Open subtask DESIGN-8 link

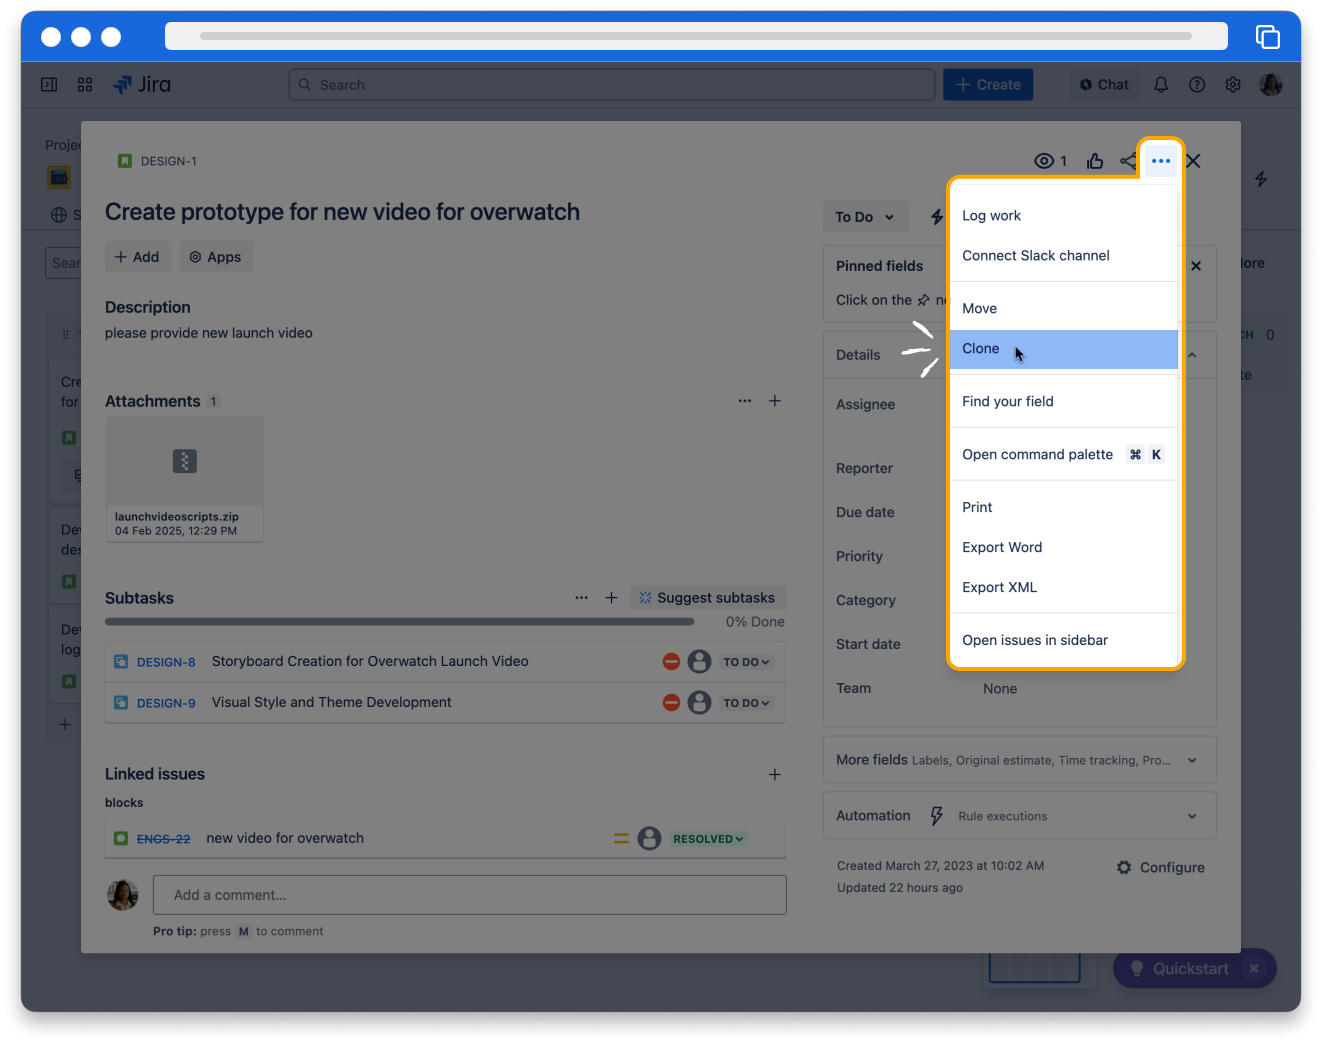tap(166, 662)
